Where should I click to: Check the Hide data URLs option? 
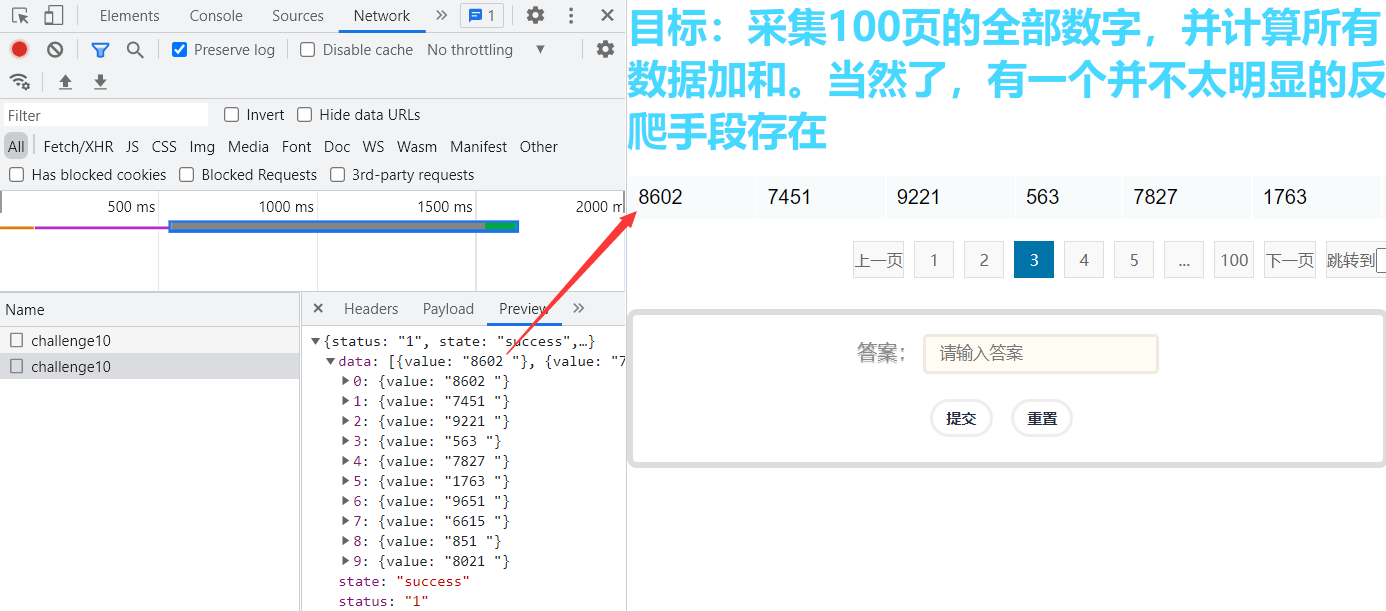pos(305,115)
